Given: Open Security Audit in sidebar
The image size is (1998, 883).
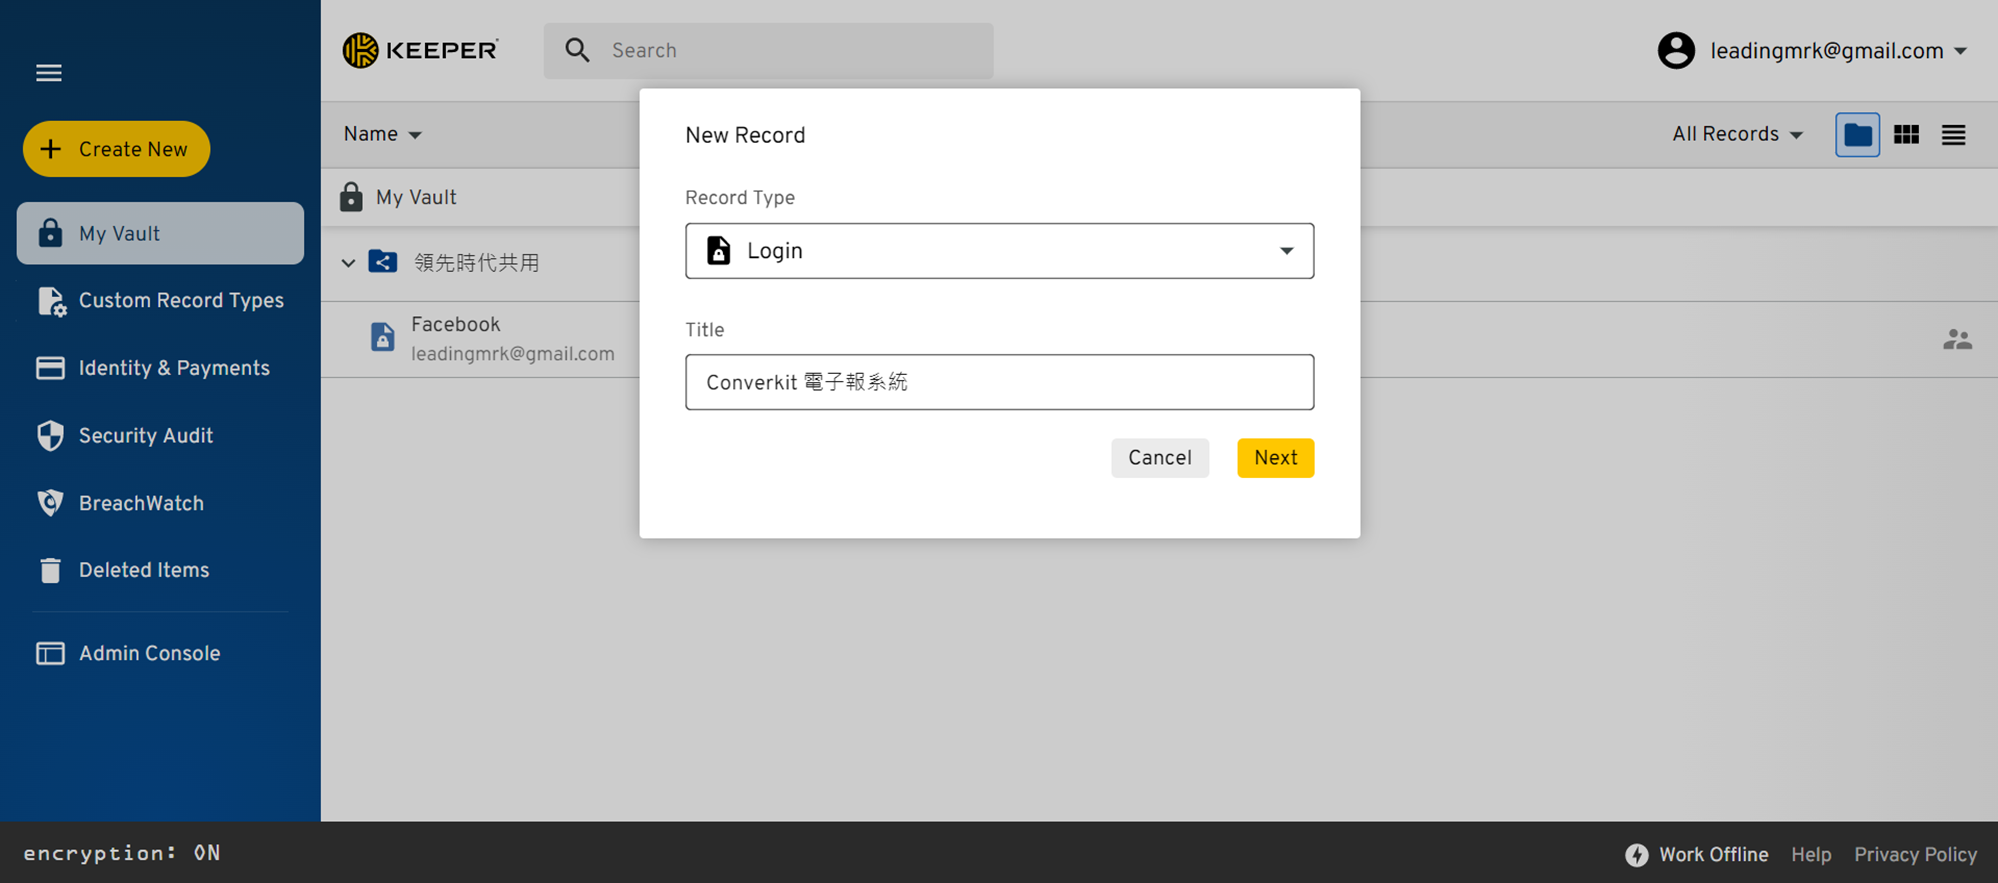Looking at the screenshot, I should click(146, 436).
